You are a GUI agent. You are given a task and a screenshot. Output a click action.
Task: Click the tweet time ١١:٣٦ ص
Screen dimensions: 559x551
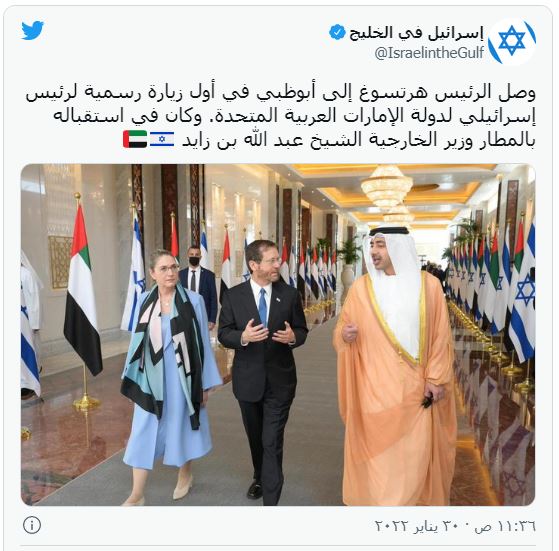coord(505,526)
